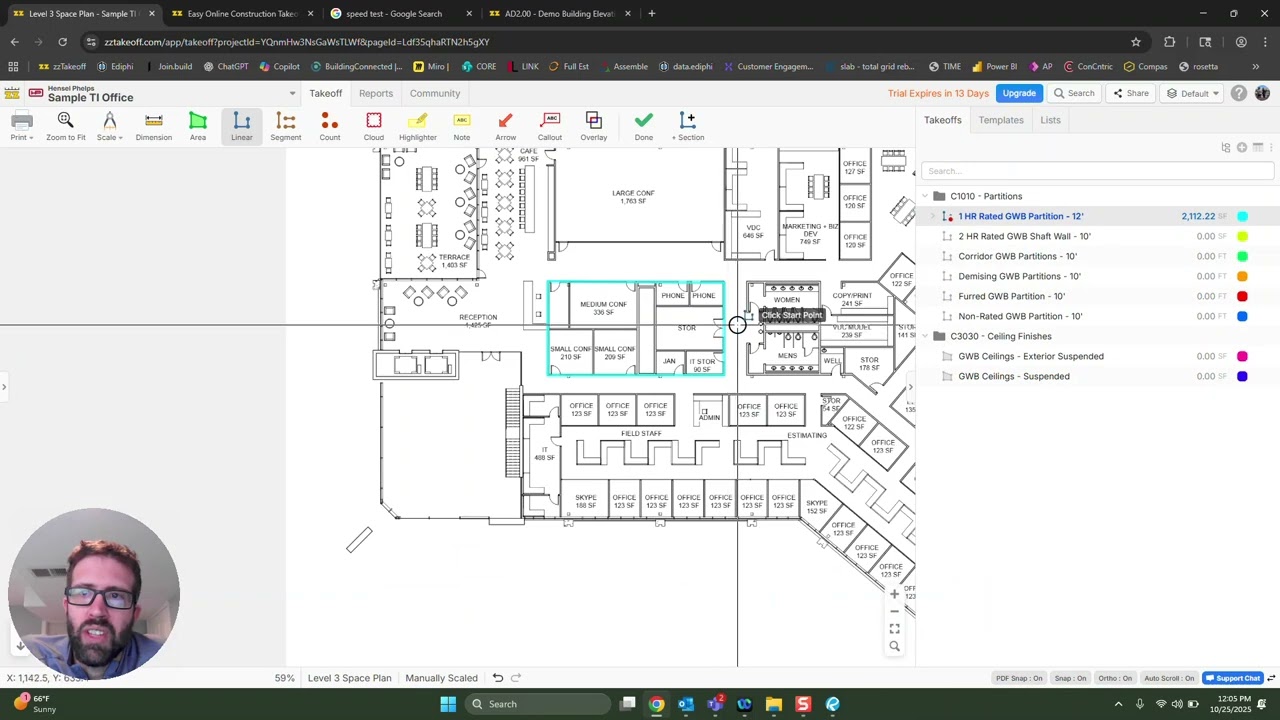
Task: Click the red swatch for Furred GWB Partition
Action: 1242,296
